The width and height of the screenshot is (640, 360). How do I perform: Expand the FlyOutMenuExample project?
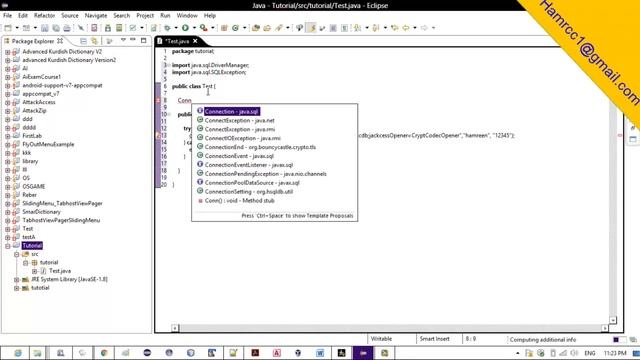click(8, 144)
